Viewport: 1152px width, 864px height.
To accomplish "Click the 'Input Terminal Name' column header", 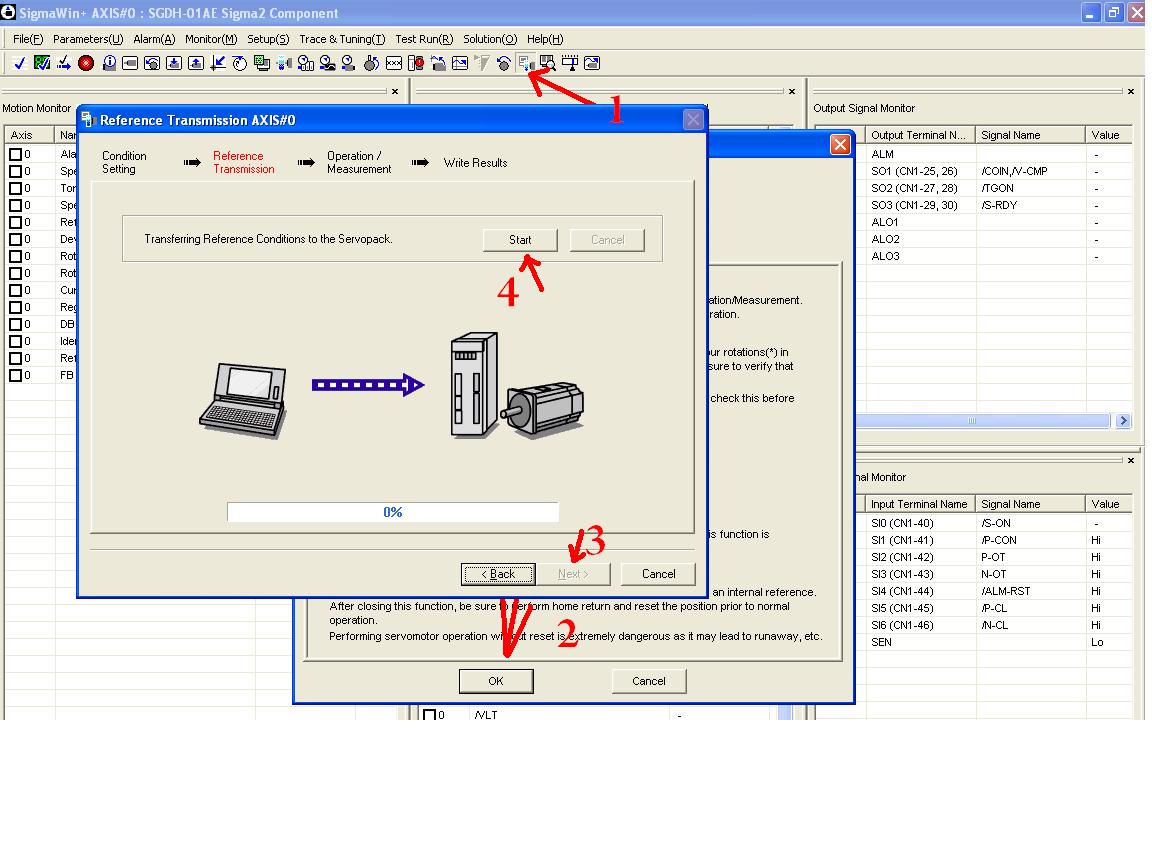I will click(x=920, y=504).
